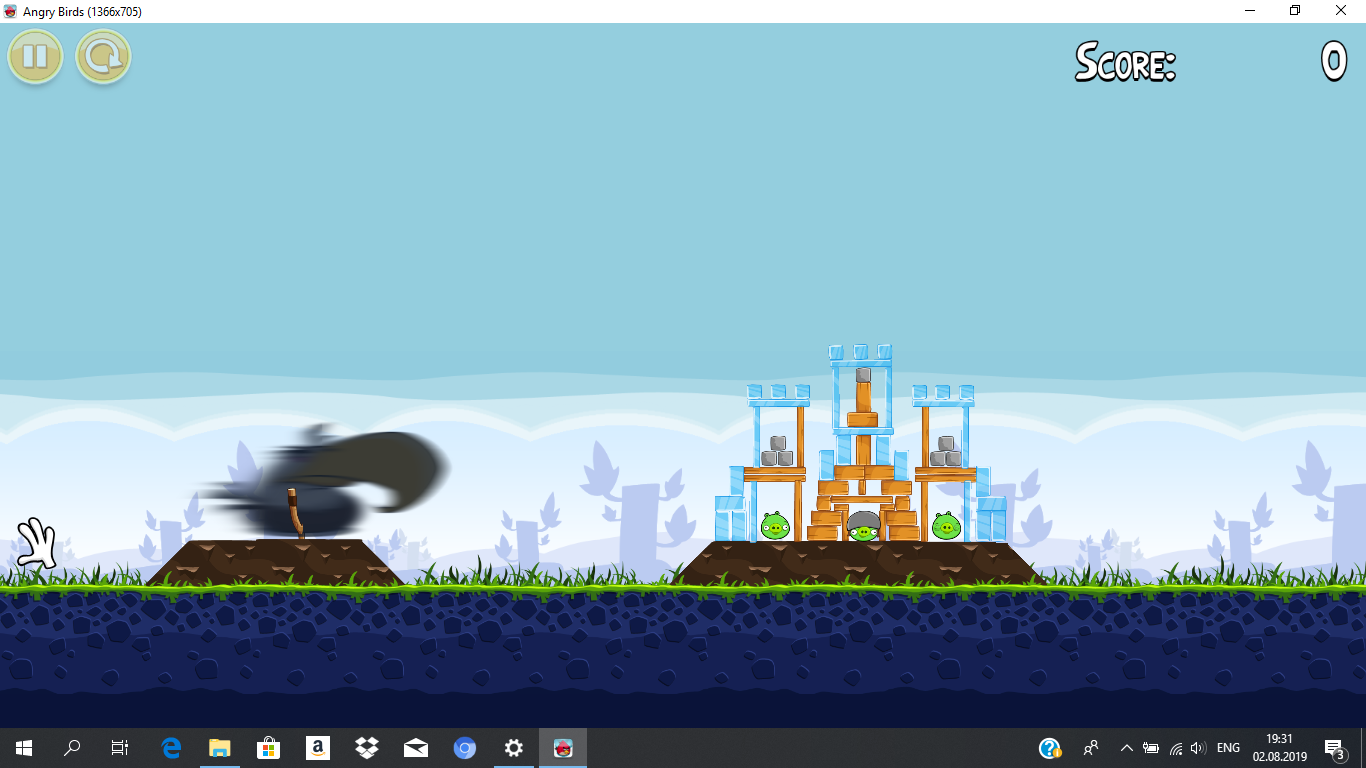The width and height of the screenshot is (1366, 768).
Task: Pause the game with the pause button
Action: [x=35, y=57]
